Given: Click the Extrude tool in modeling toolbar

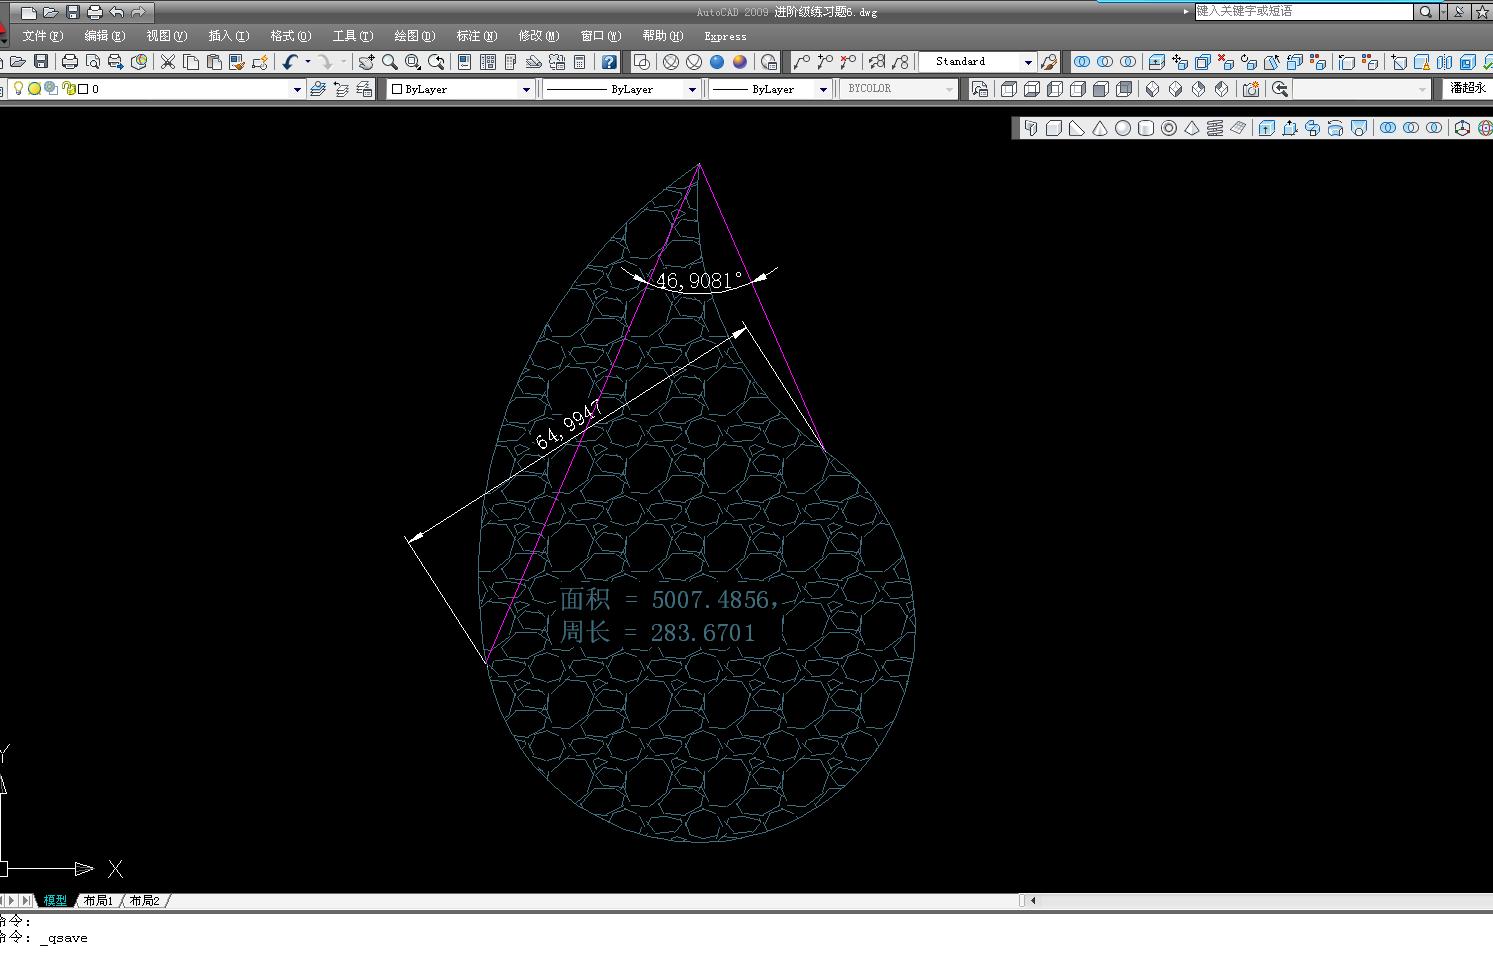Looking at the screenshot, I should click(1267, 128).
